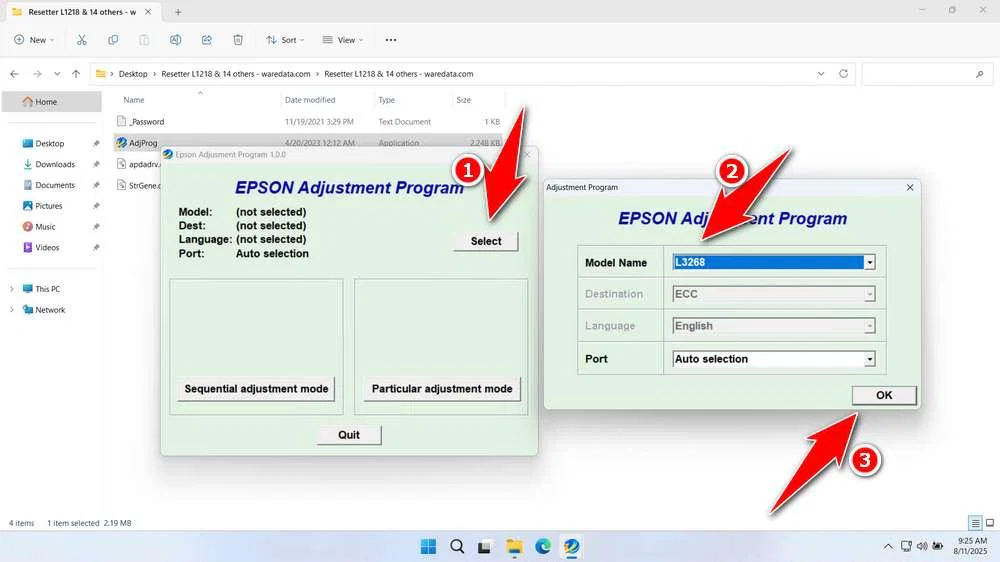Open the See more ellipsis menu
This screenshot has width=1000, height=562.
click(391, 40)
